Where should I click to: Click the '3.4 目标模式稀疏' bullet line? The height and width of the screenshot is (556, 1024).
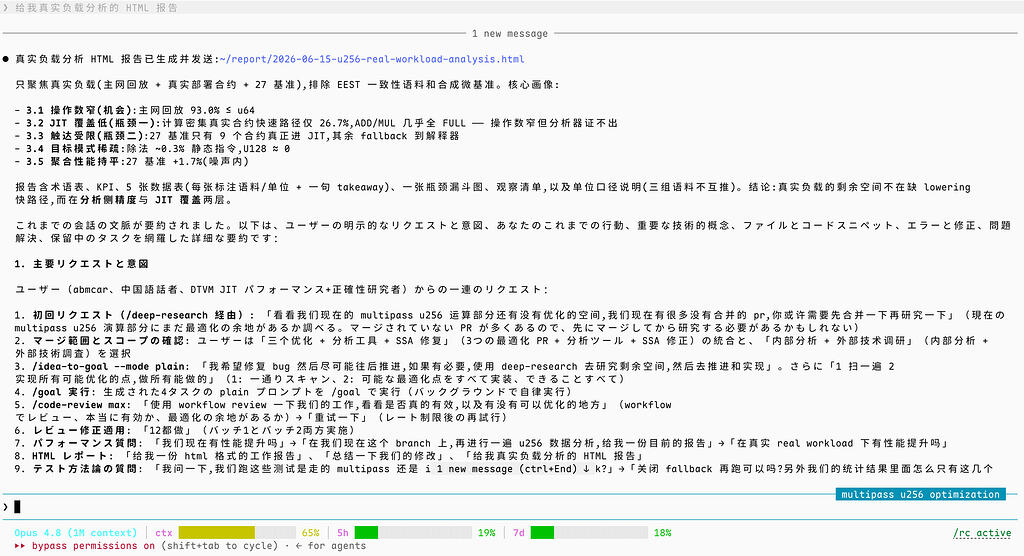(152, 148)
